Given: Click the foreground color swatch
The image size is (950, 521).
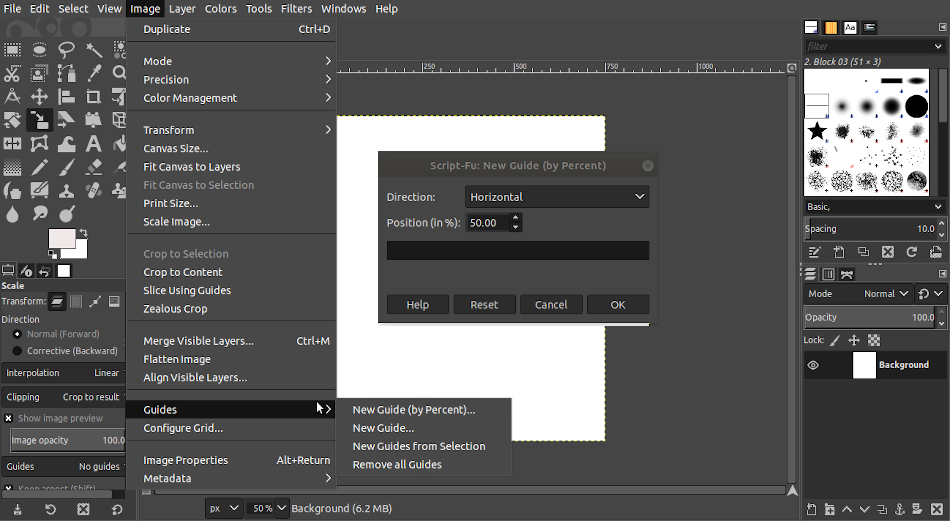Looking at the screenshot, I should [61, 238].
